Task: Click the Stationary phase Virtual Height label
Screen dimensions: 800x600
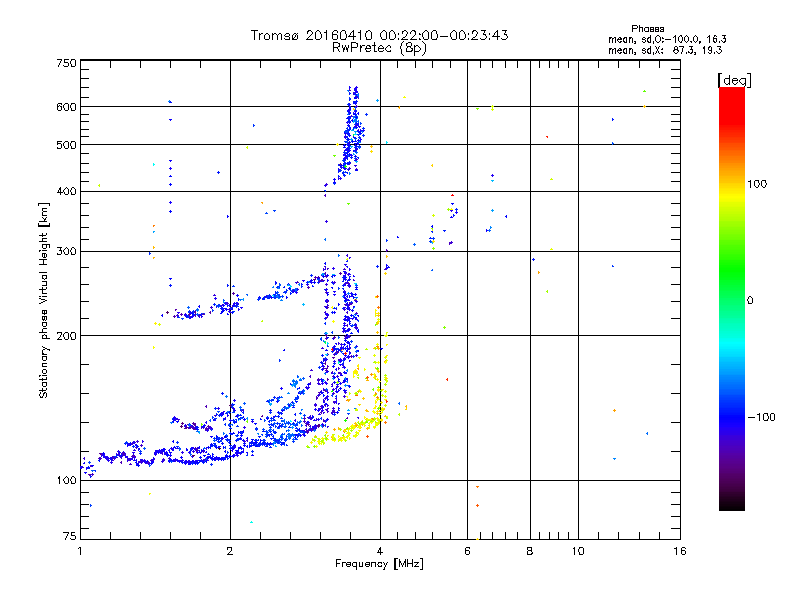Action: [x=43, y=300]
